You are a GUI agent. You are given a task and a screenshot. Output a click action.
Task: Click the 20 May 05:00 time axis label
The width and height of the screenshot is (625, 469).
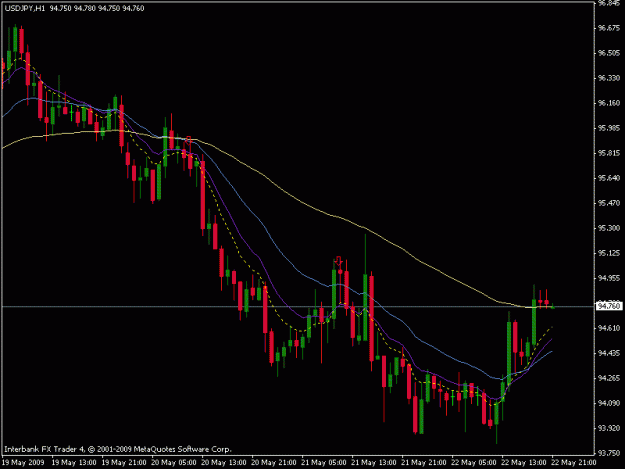[174, 463]
